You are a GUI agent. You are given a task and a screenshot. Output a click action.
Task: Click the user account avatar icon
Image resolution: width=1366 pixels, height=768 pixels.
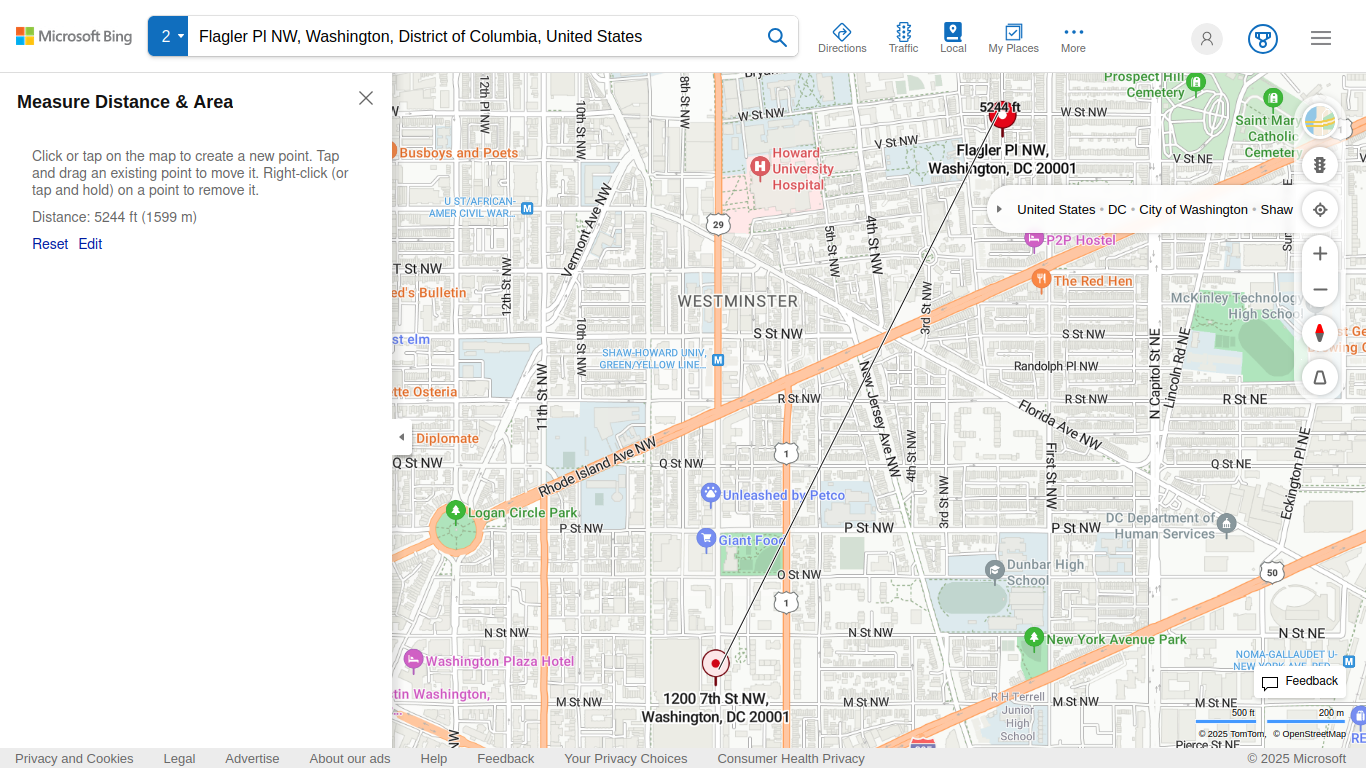pos(1207,38)
